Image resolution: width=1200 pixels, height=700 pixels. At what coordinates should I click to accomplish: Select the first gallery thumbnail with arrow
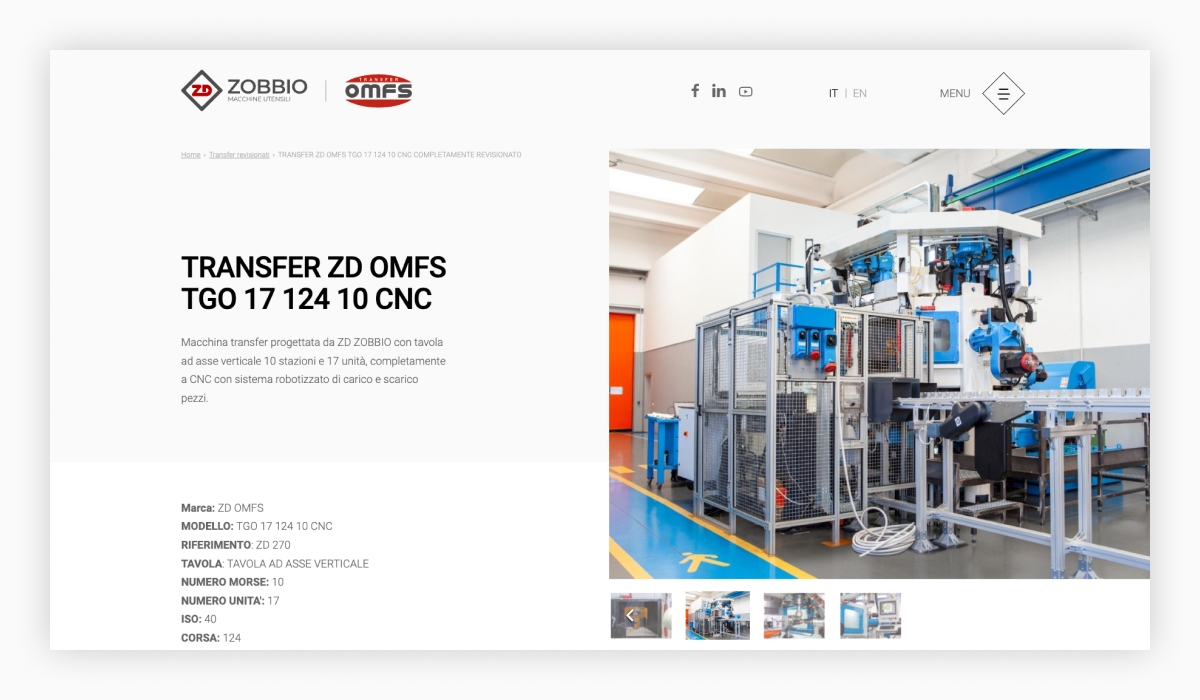point(641,615)
